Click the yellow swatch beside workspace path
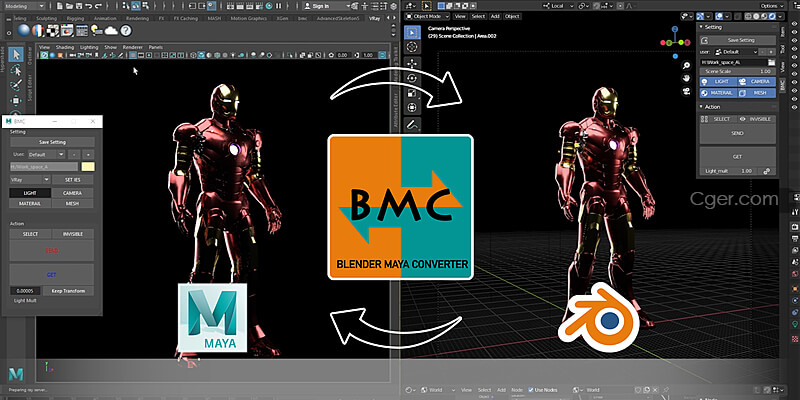The image size is (800, 400). (88, 167)
